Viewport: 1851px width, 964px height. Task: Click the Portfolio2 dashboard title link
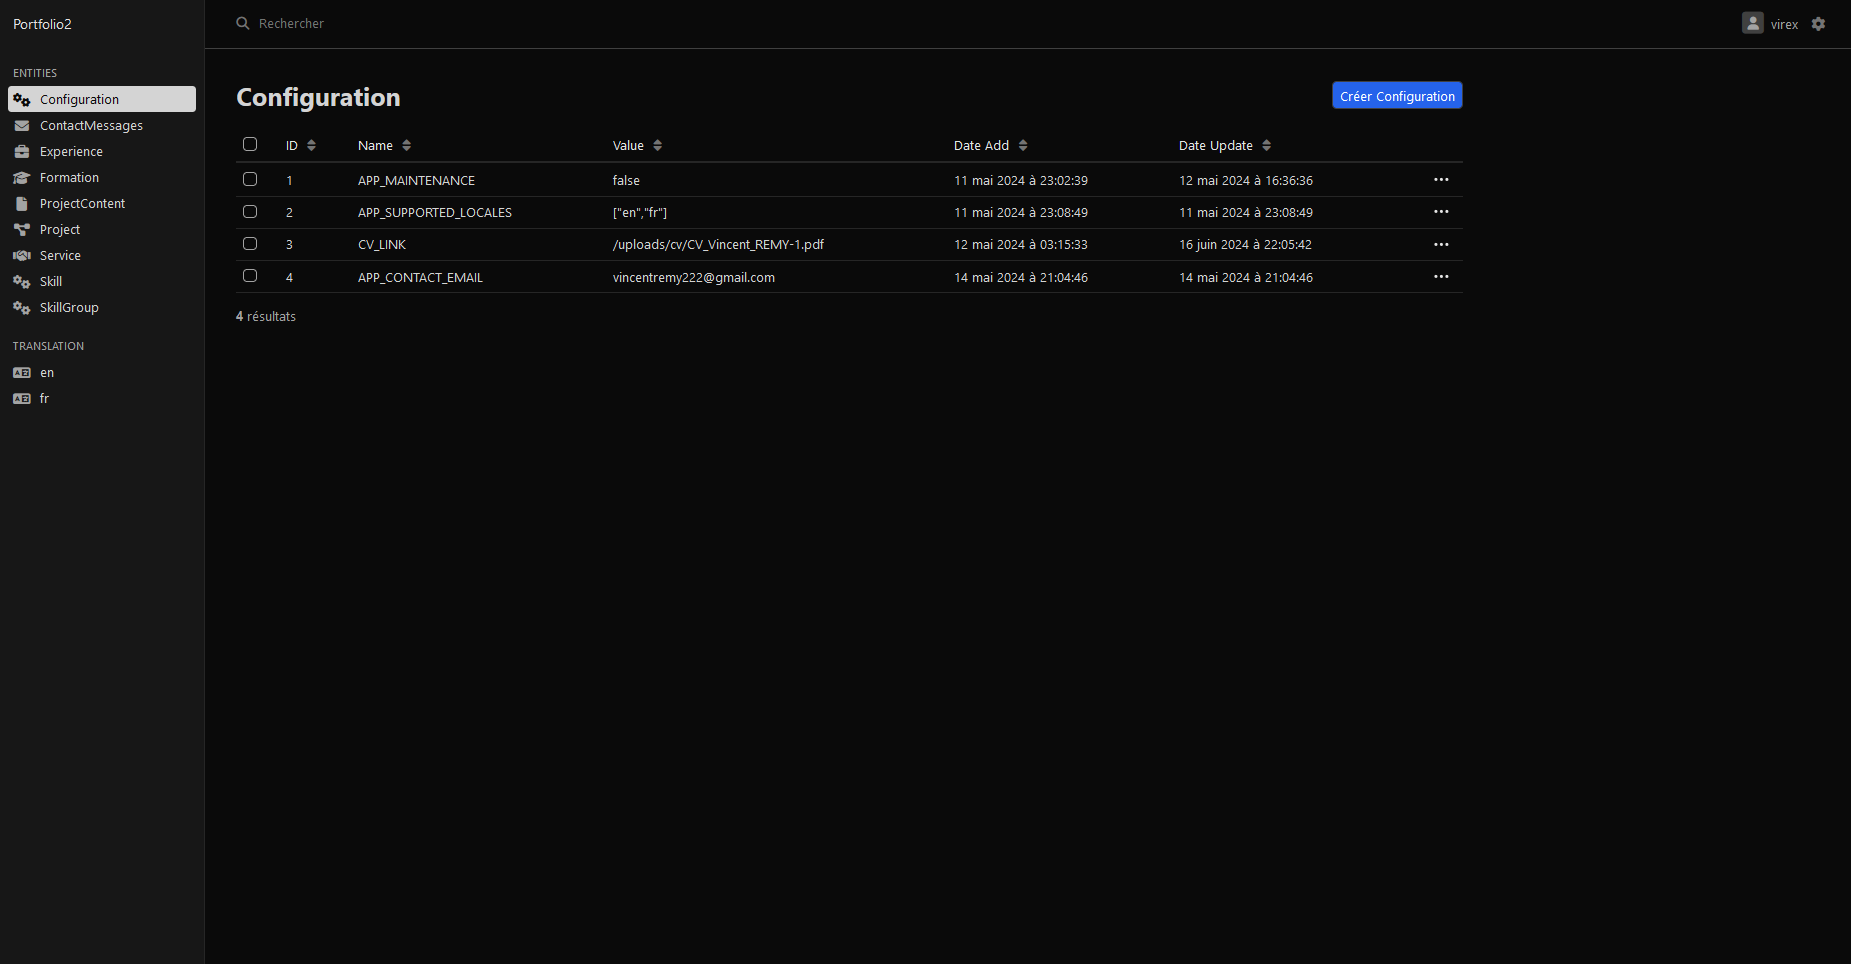point(42,24)
